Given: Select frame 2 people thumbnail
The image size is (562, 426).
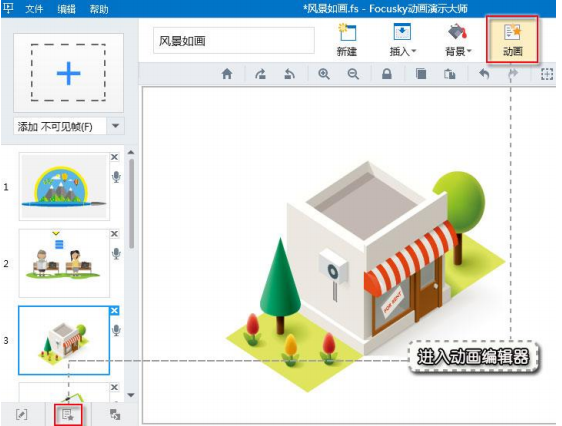Looking at the screenshot, I should tap(64, 263).
